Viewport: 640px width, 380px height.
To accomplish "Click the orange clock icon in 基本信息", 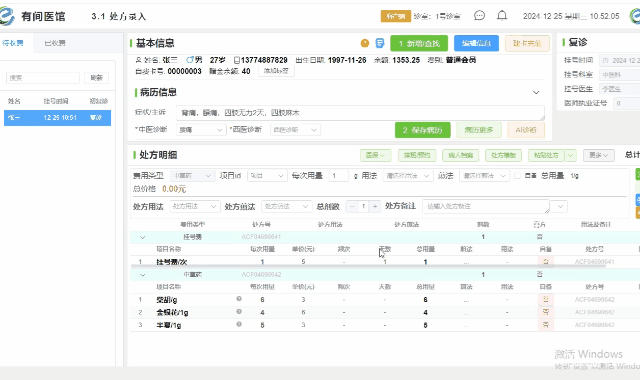I will (364, 43).
